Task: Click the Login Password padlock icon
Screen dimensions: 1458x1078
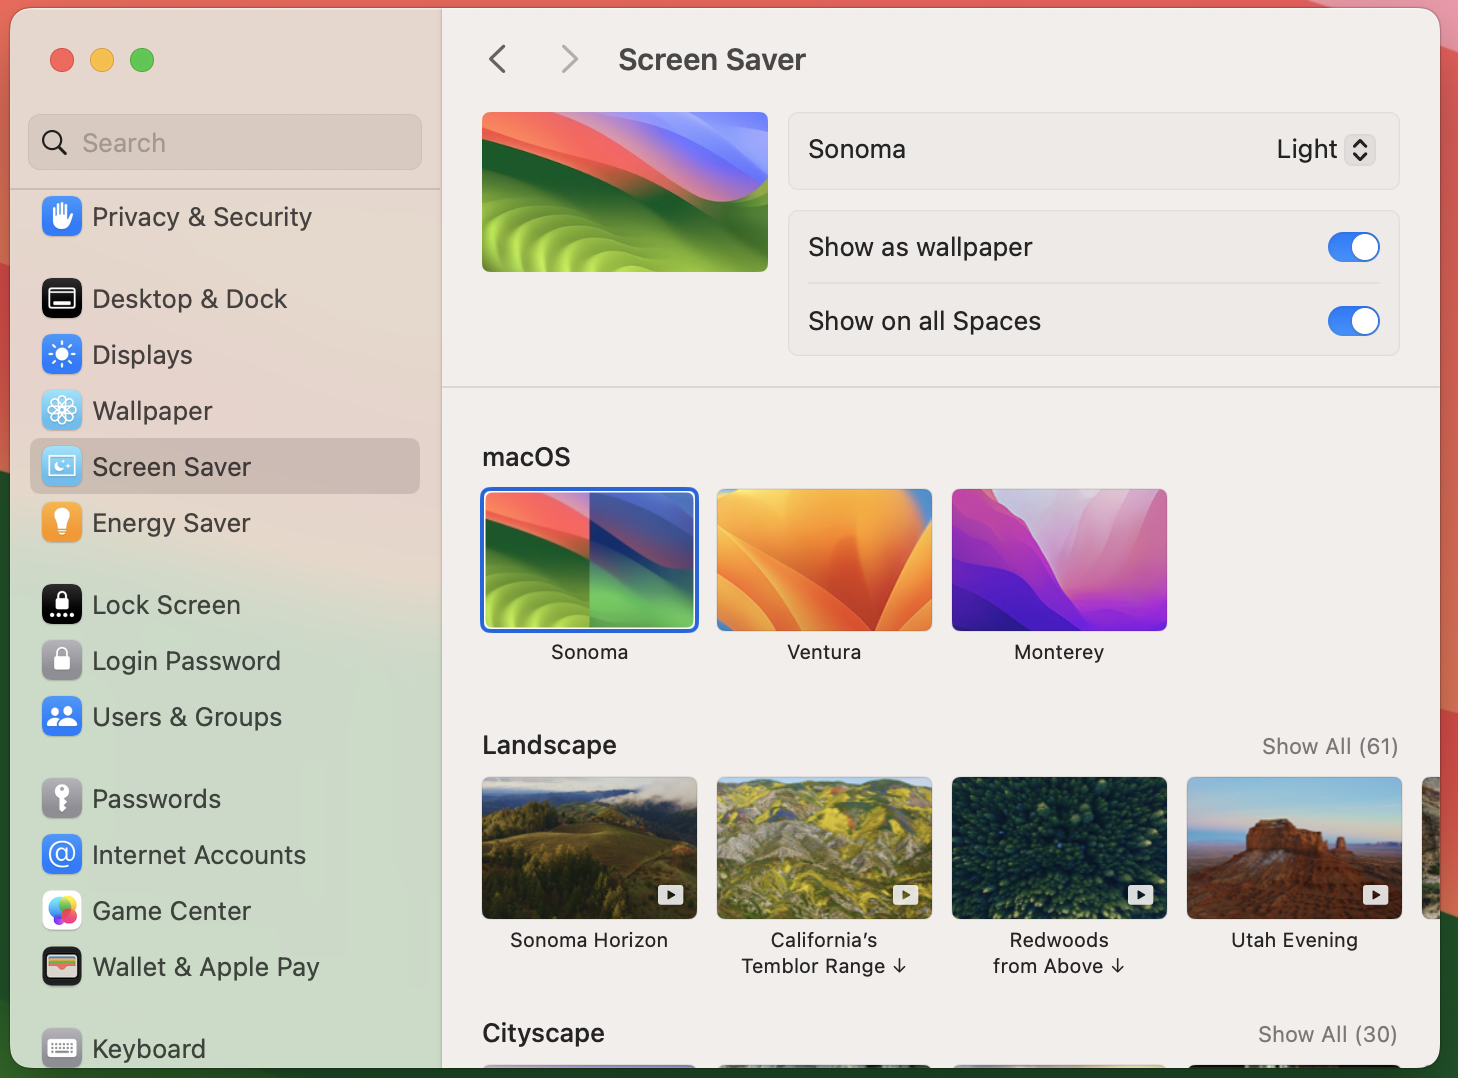Action: click(x=62, y=660)
